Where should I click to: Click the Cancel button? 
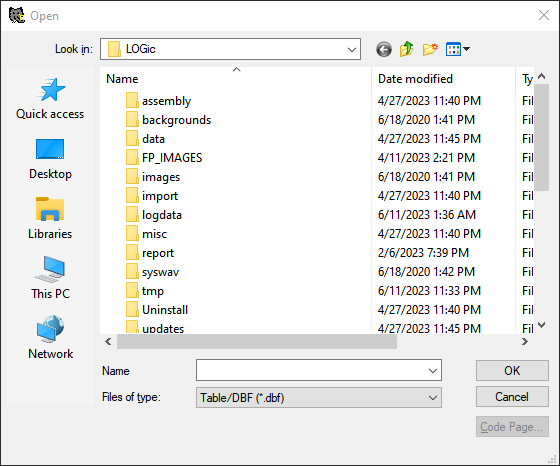512,397
